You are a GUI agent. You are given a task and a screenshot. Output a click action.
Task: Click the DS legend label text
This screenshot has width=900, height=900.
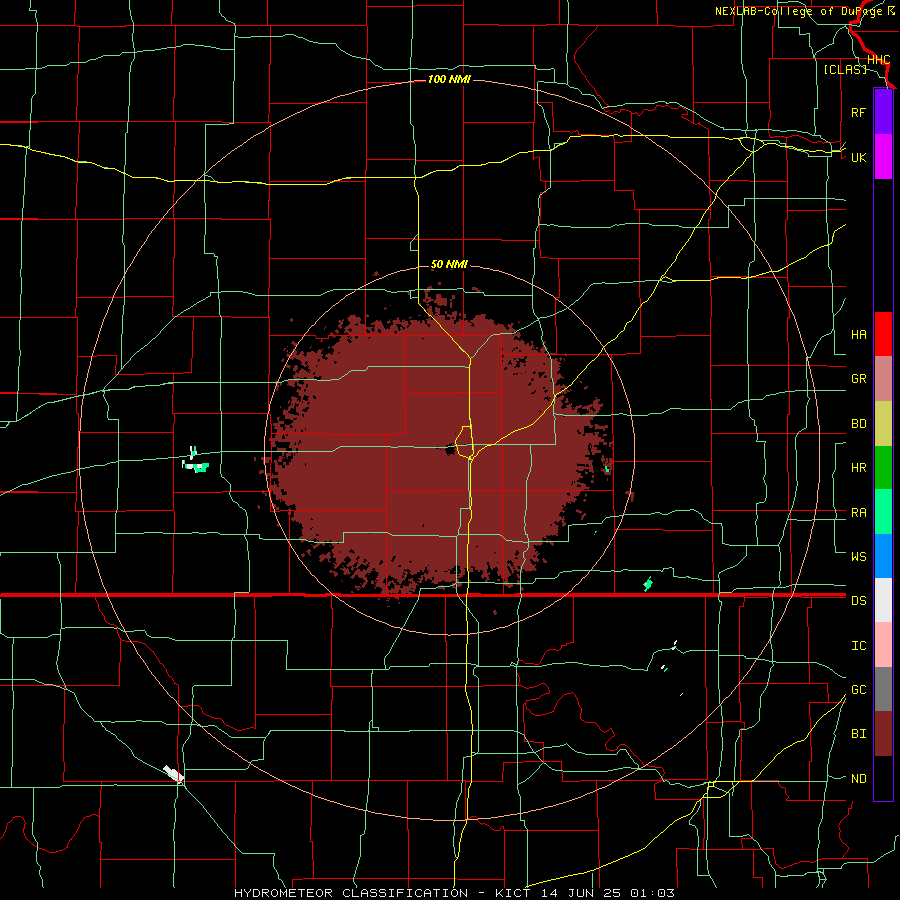tap(858, 601)
